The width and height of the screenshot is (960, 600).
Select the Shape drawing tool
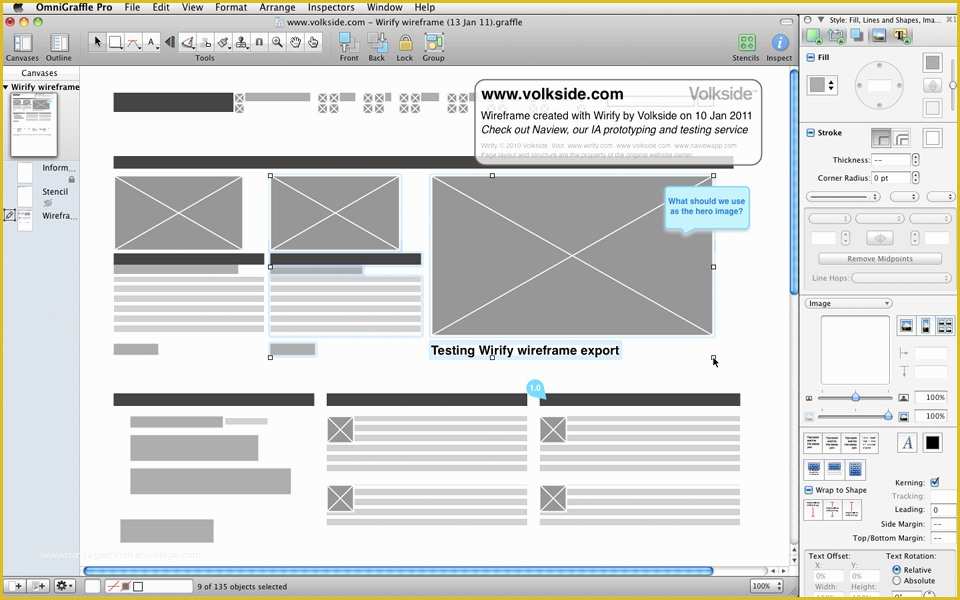(116, 42)
